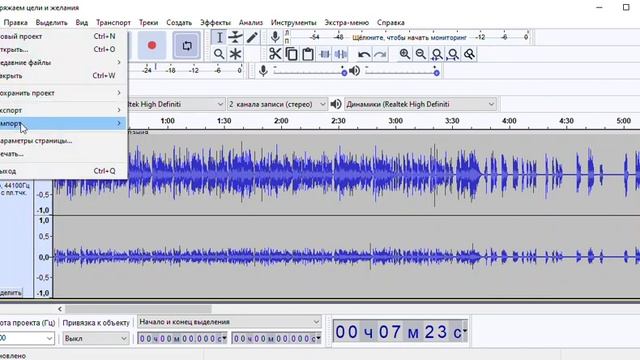This screenshot has height=360, width=640.
Task: Select the Zoom magnifier tool
Action: click(x=219, y=54)
